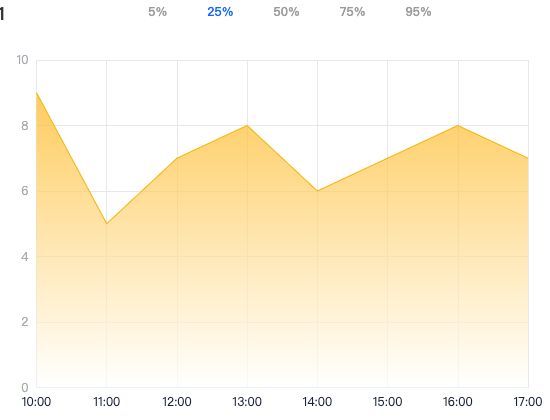
Task: Click the y-axis label 10
Action: tap(22, 60)
